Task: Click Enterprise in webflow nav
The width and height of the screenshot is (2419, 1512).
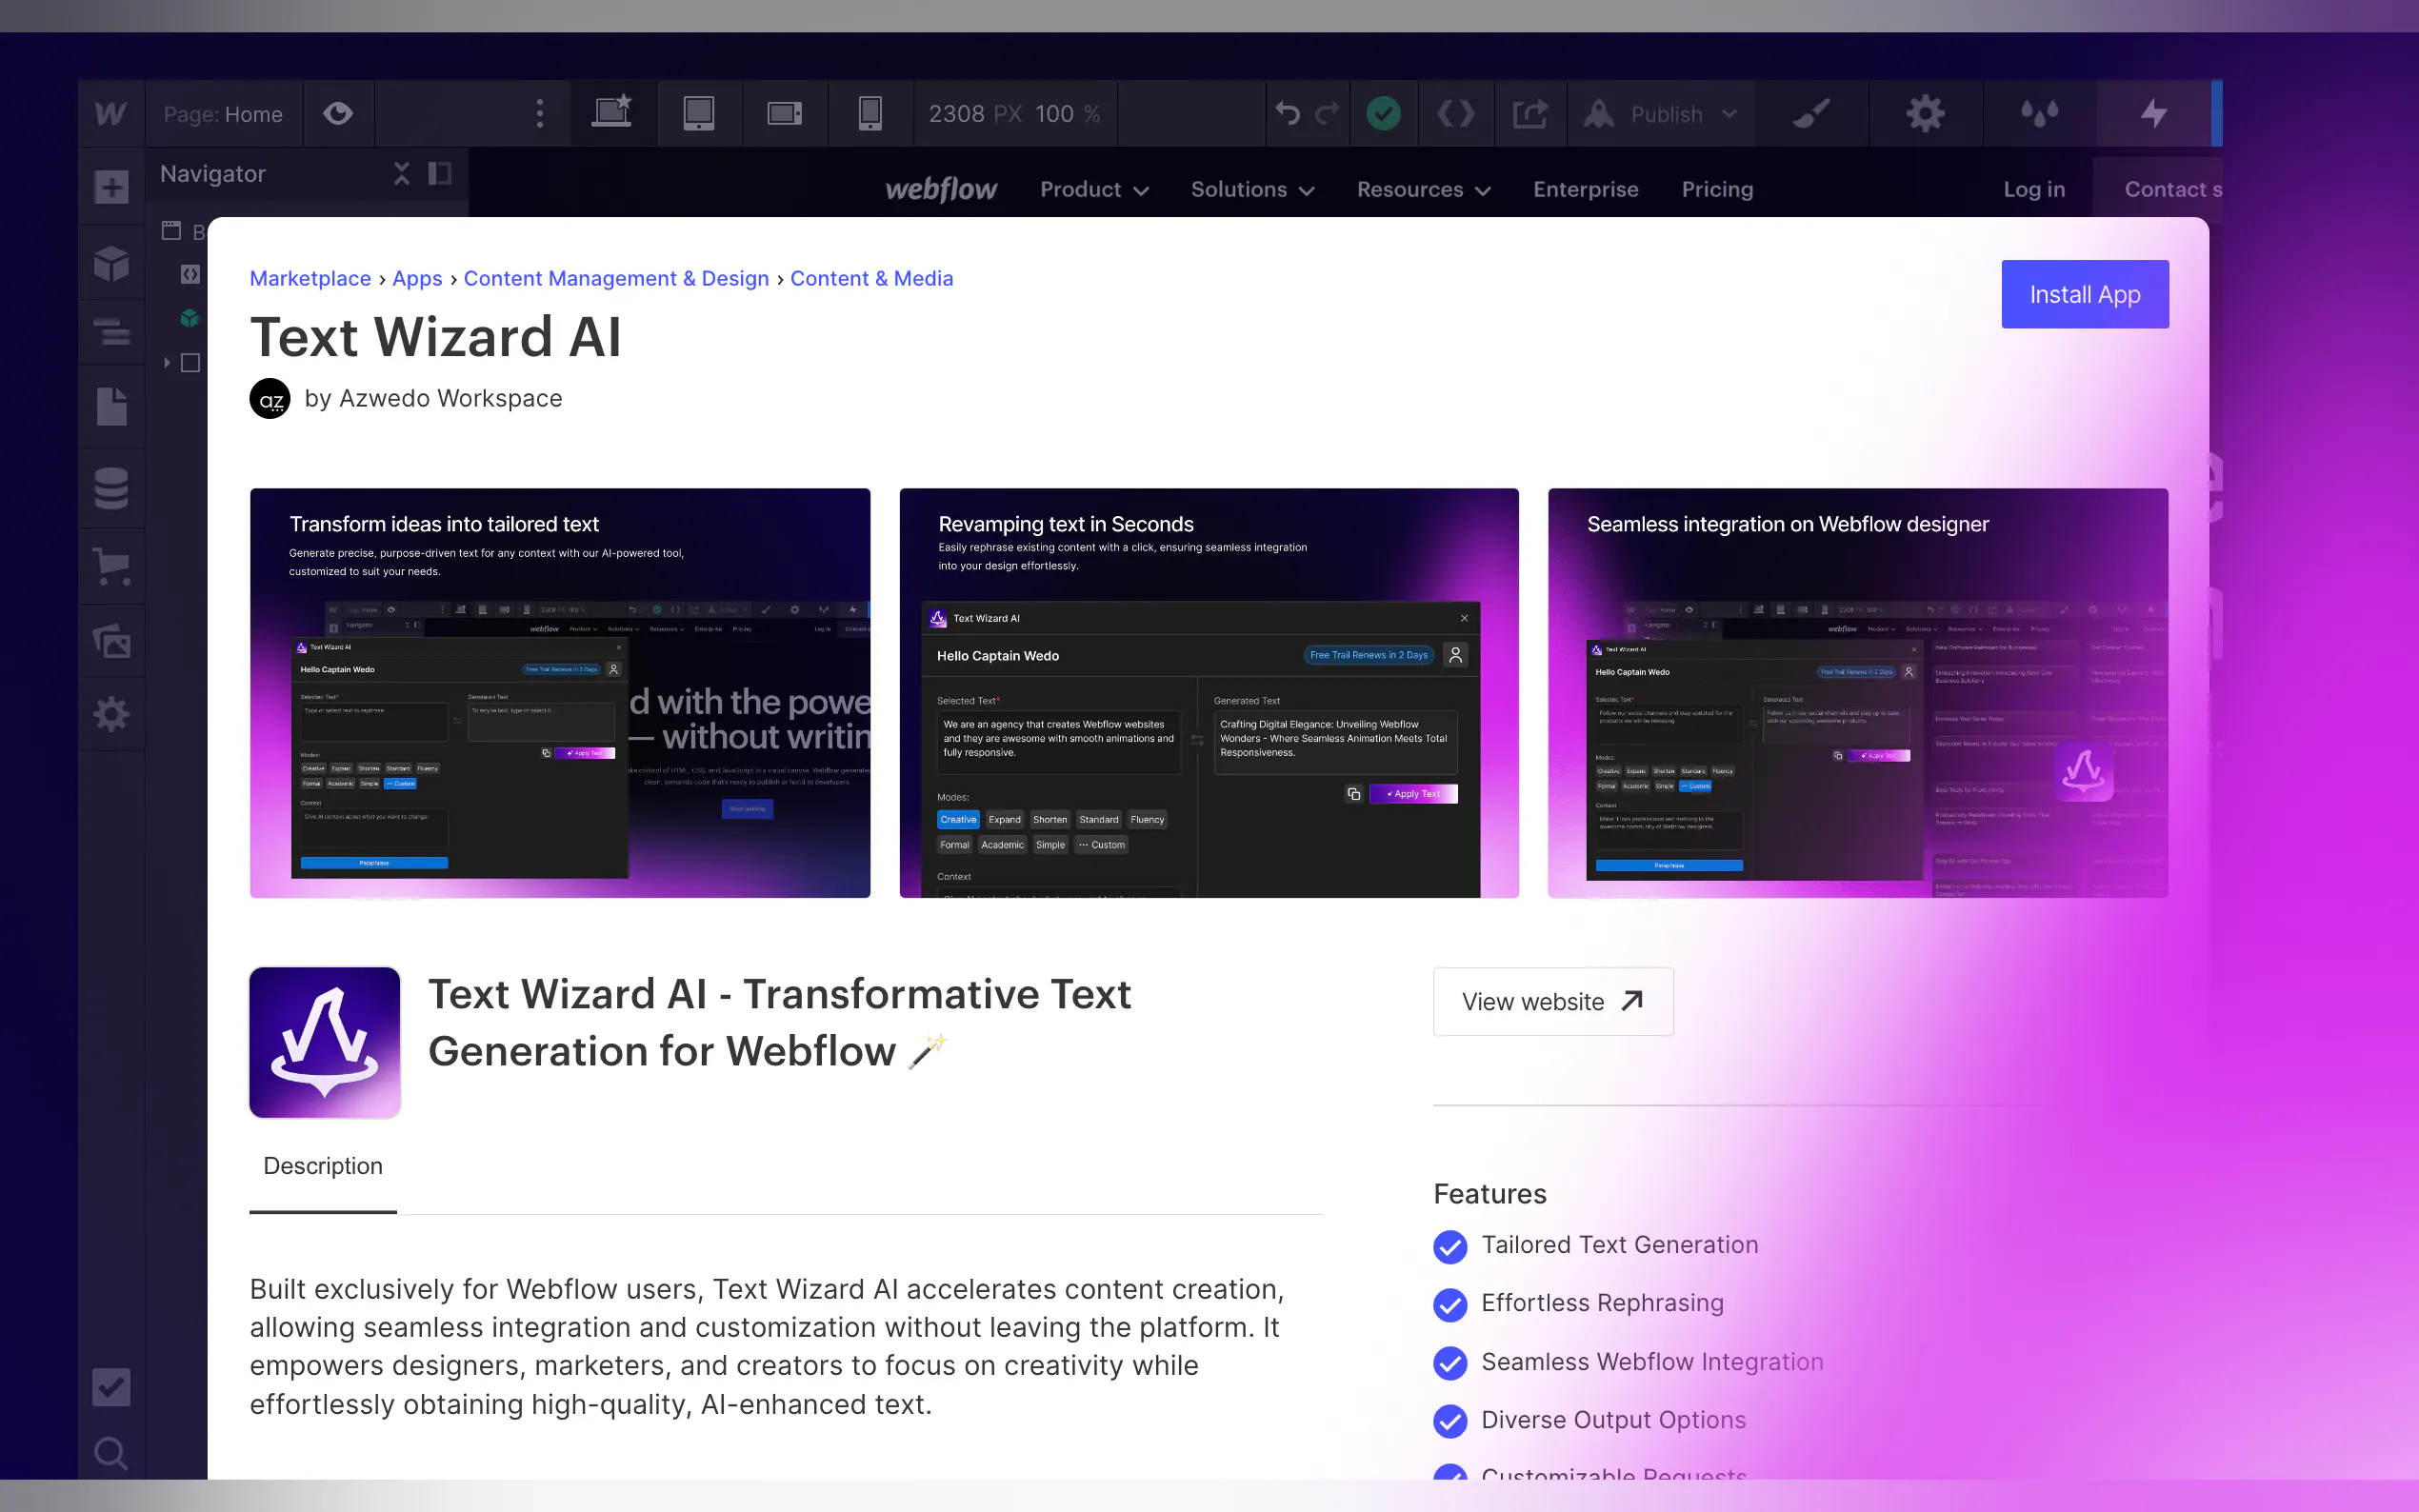Action: pyautogui.click(x=1586, y=189)
